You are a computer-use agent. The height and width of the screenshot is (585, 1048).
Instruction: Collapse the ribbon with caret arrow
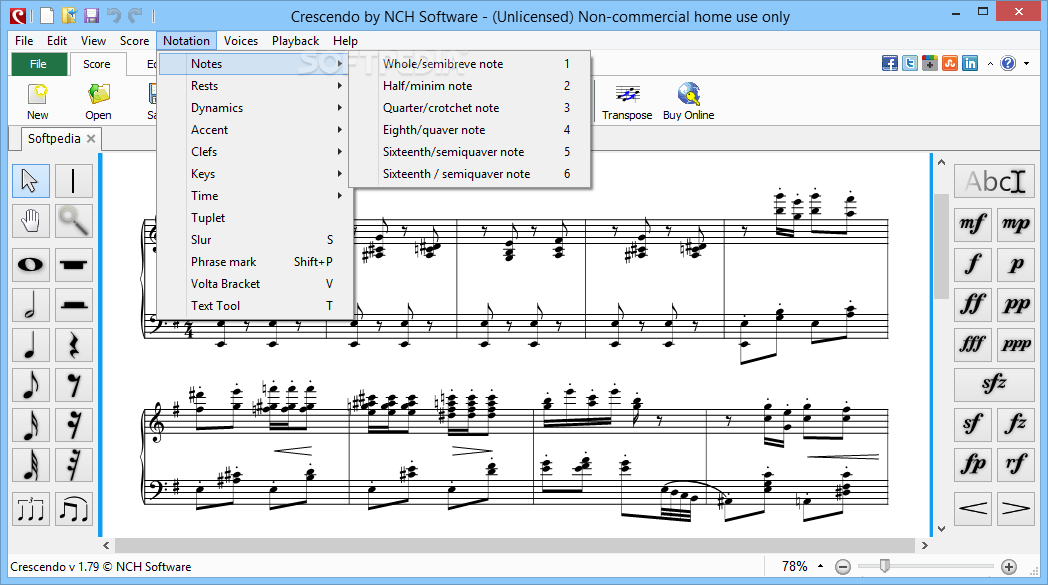click(x=991, y=64)
